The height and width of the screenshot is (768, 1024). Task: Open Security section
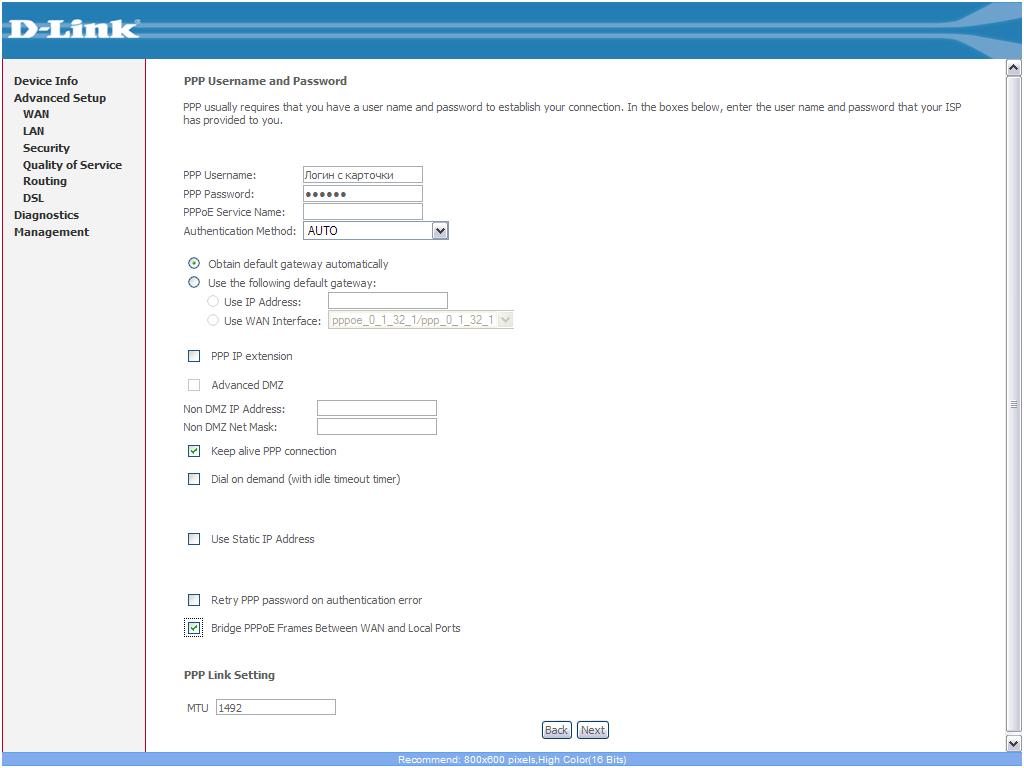point(46,148)
